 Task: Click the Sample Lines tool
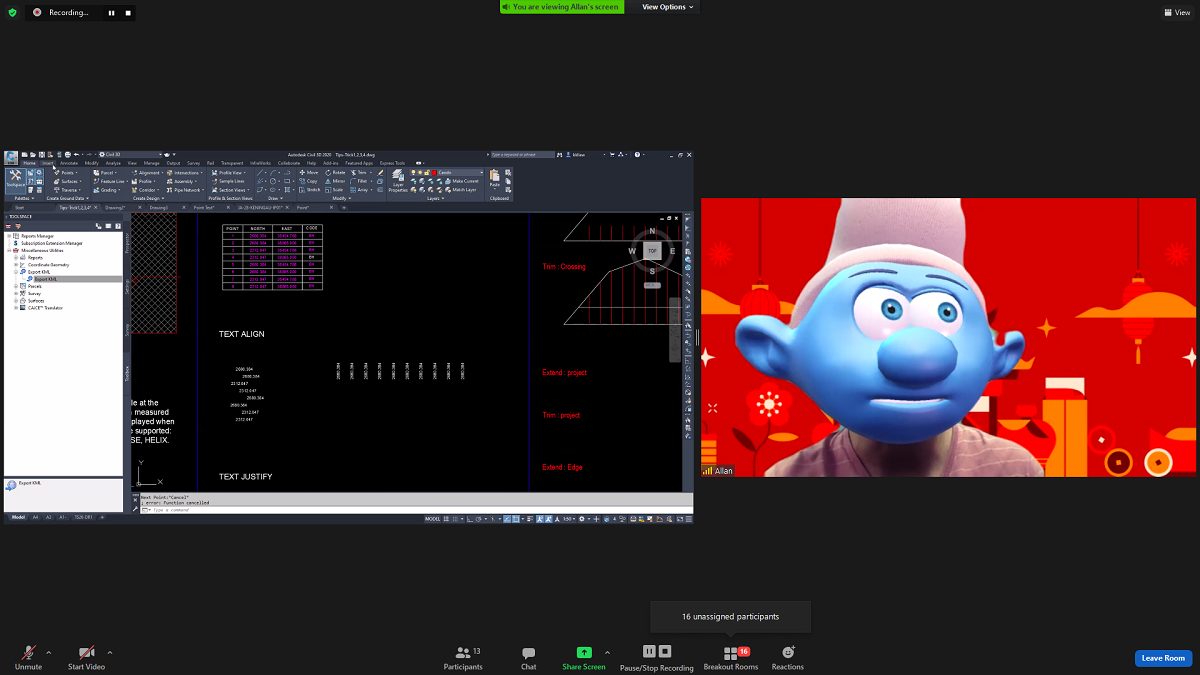[x=229, y=181]
